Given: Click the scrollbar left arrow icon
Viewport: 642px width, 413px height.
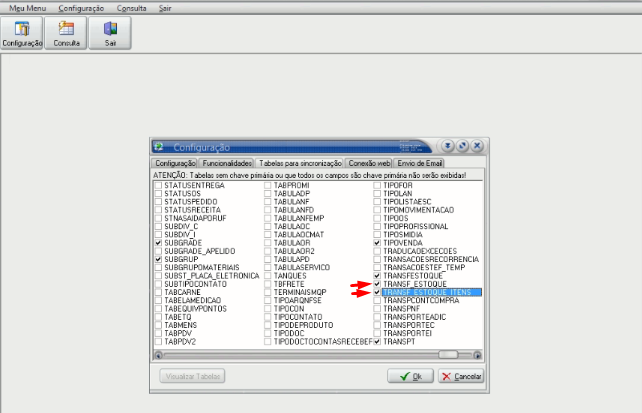Looking at the screenshot, I should point(158,355).
